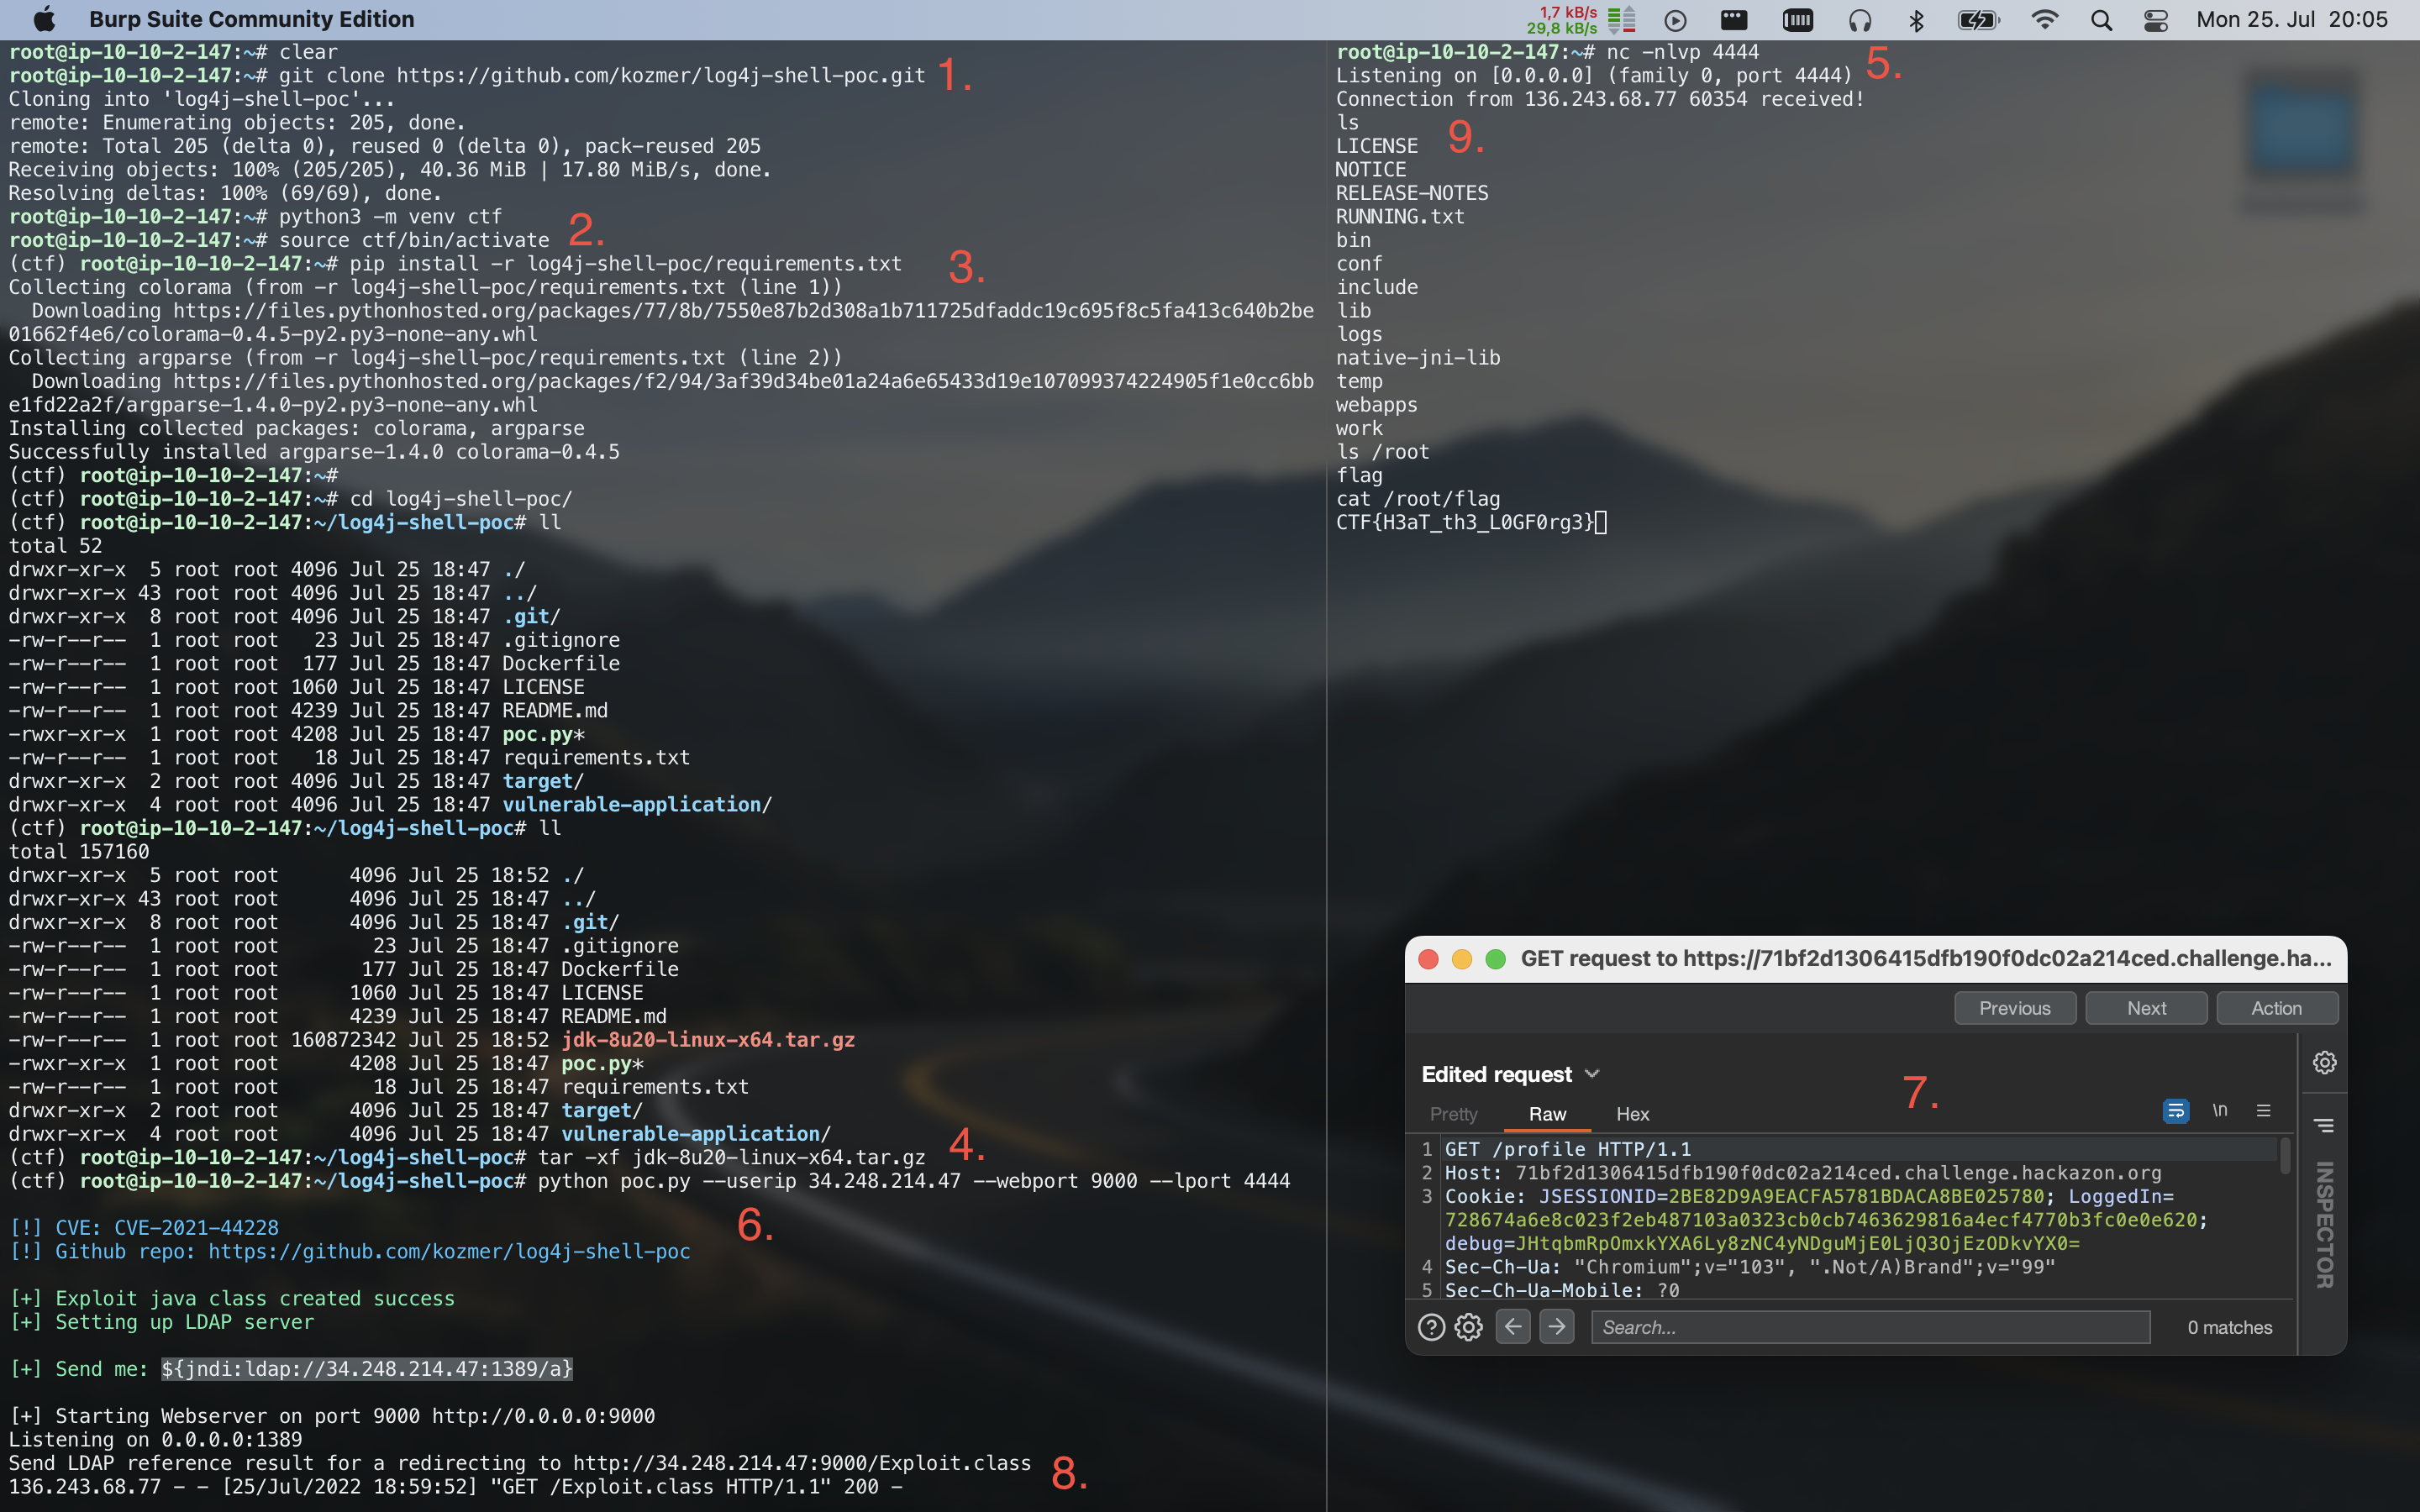Open the Inspector settings gear
The width and height of the screenshot is (2420, 1512).
(2324, 1062)
